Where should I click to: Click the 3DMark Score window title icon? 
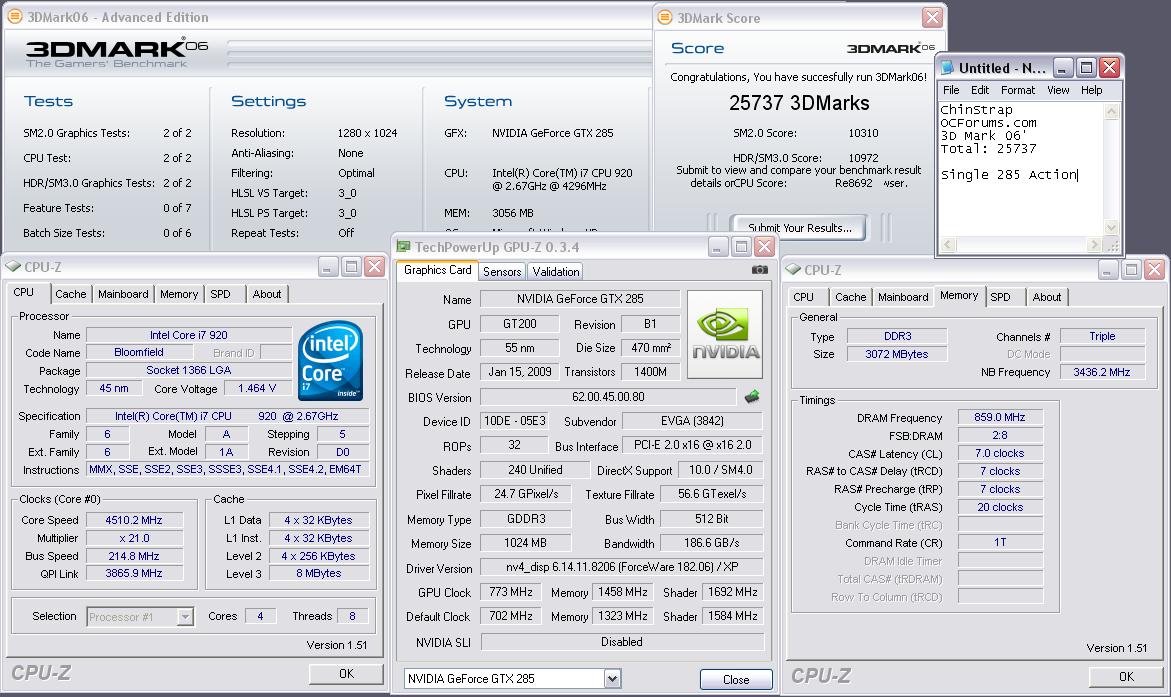664,16
